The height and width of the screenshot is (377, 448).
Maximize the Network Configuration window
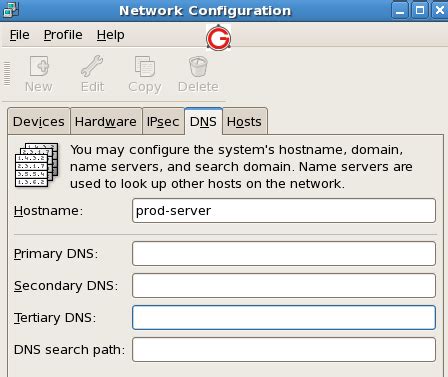tap(420, 10)
